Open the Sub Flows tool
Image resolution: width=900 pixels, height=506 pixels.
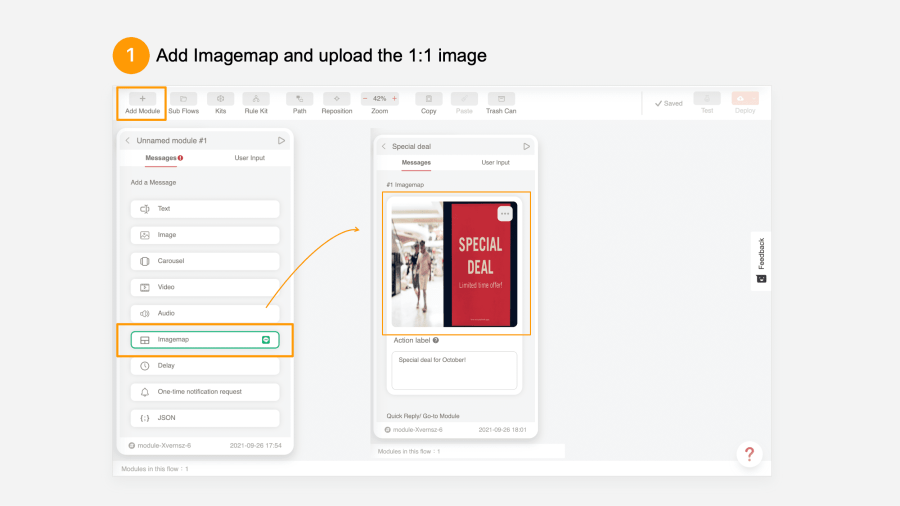(x=183, y=99)
